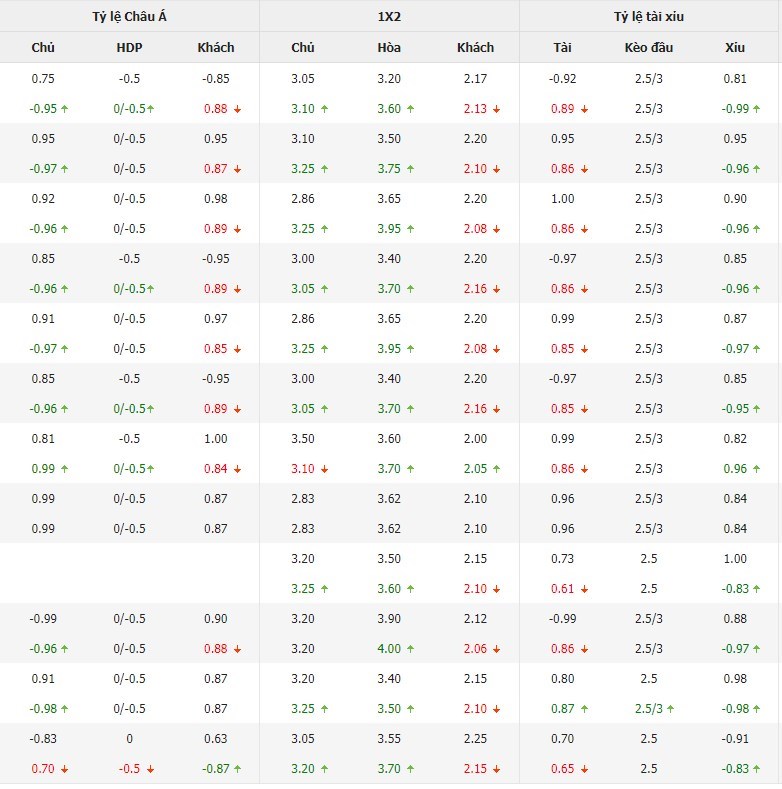Screen dimensions: 782x789
Task: Select the 3.55 draw odds value
Action: (x=389, y=739)
